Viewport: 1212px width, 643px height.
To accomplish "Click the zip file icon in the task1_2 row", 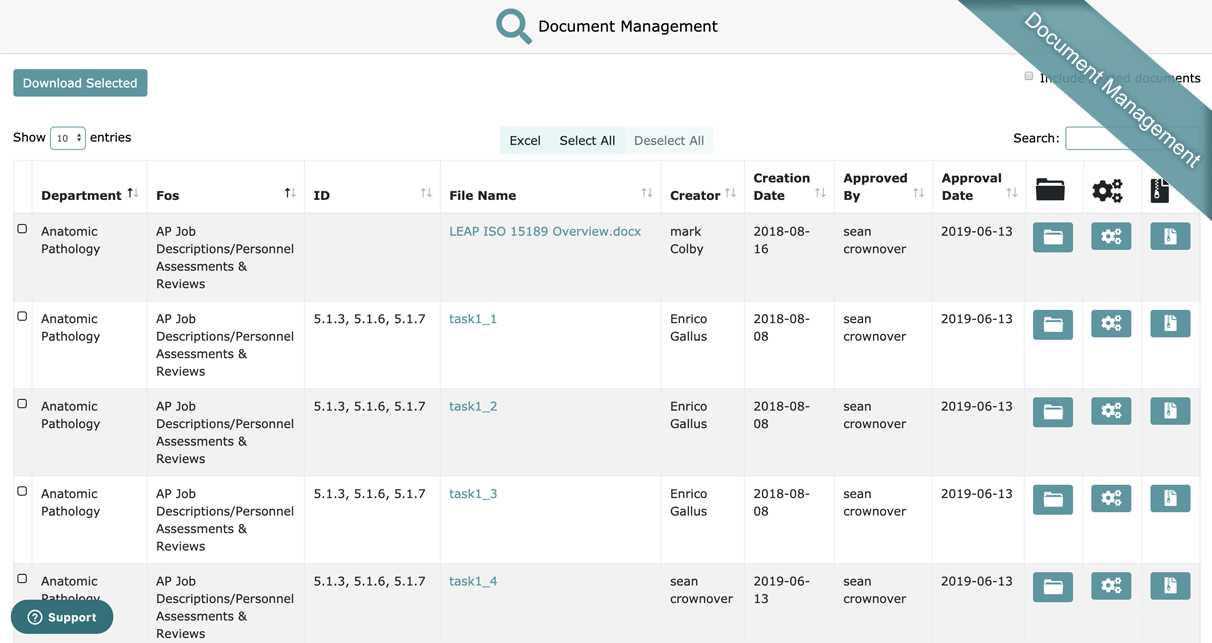I will point(1169,411).
